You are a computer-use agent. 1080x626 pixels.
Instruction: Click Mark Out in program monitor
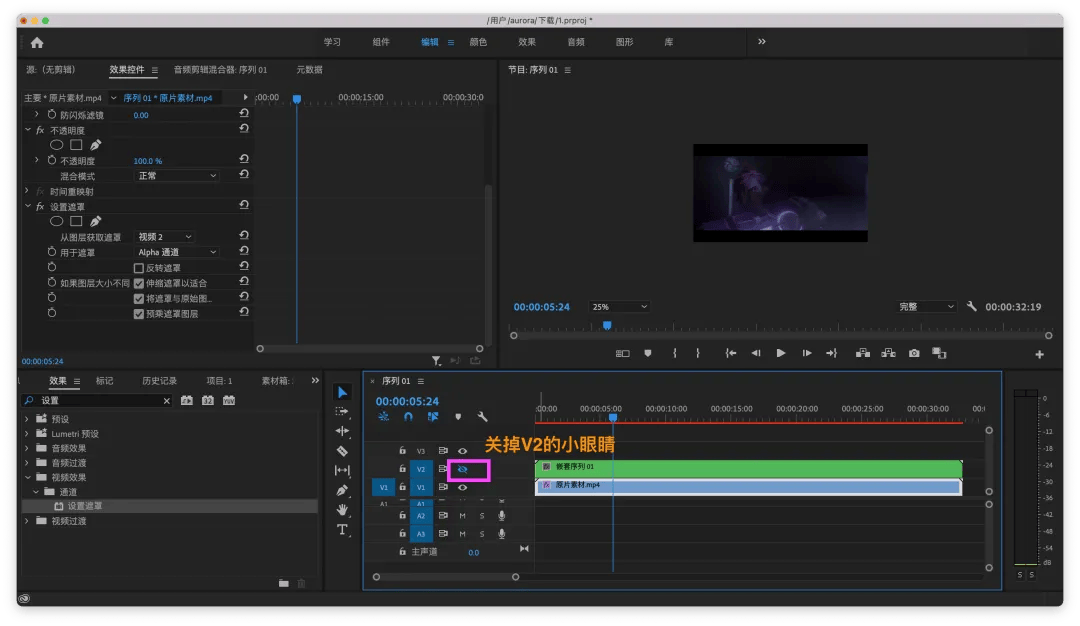point(698,353)
